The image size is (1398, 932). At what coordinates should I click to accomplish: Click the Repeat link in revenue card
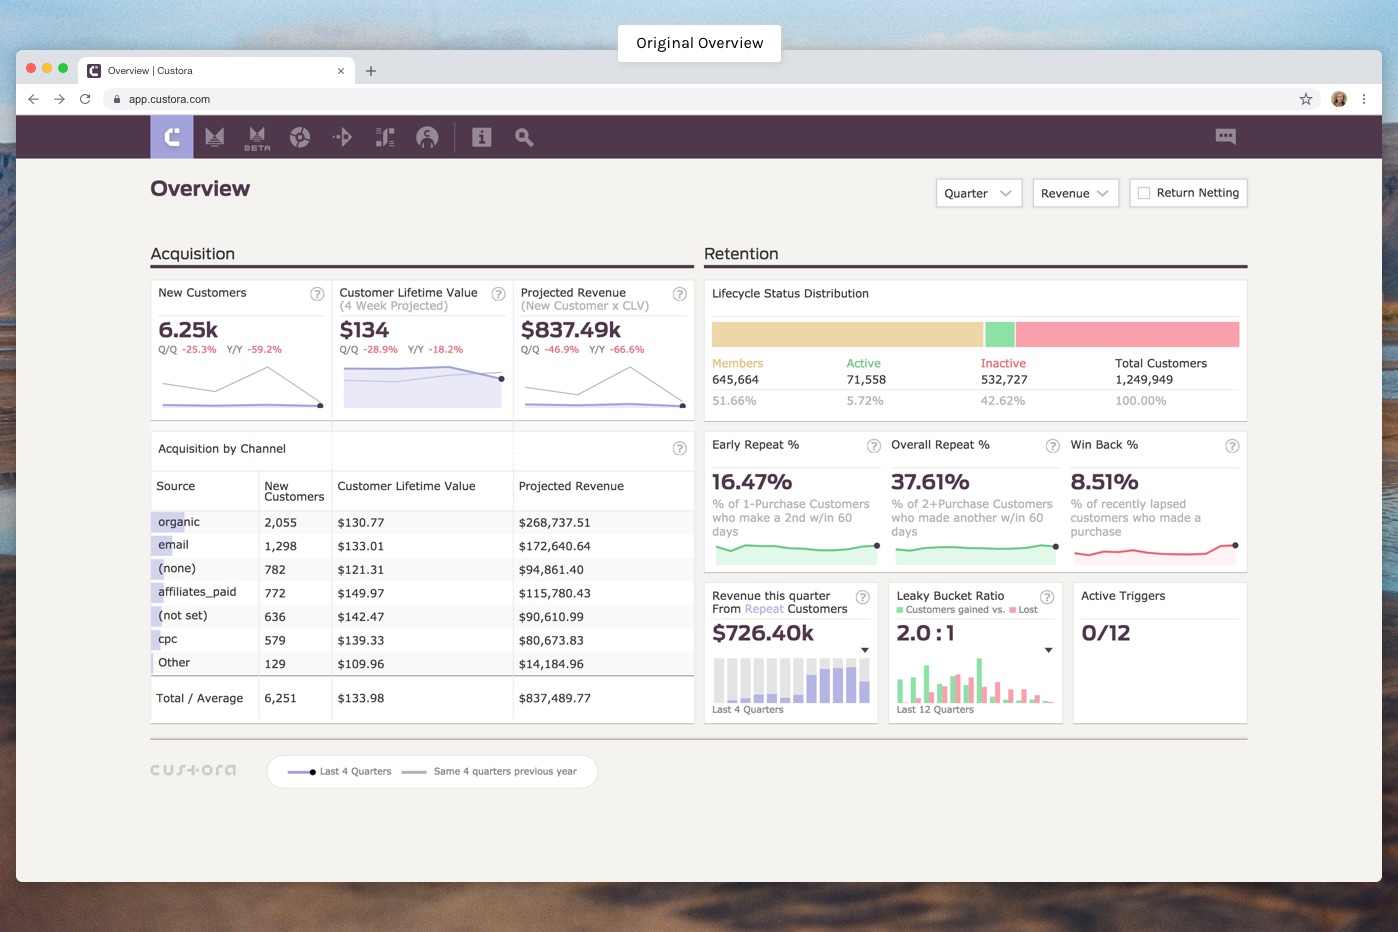click(x=764, y=609)
